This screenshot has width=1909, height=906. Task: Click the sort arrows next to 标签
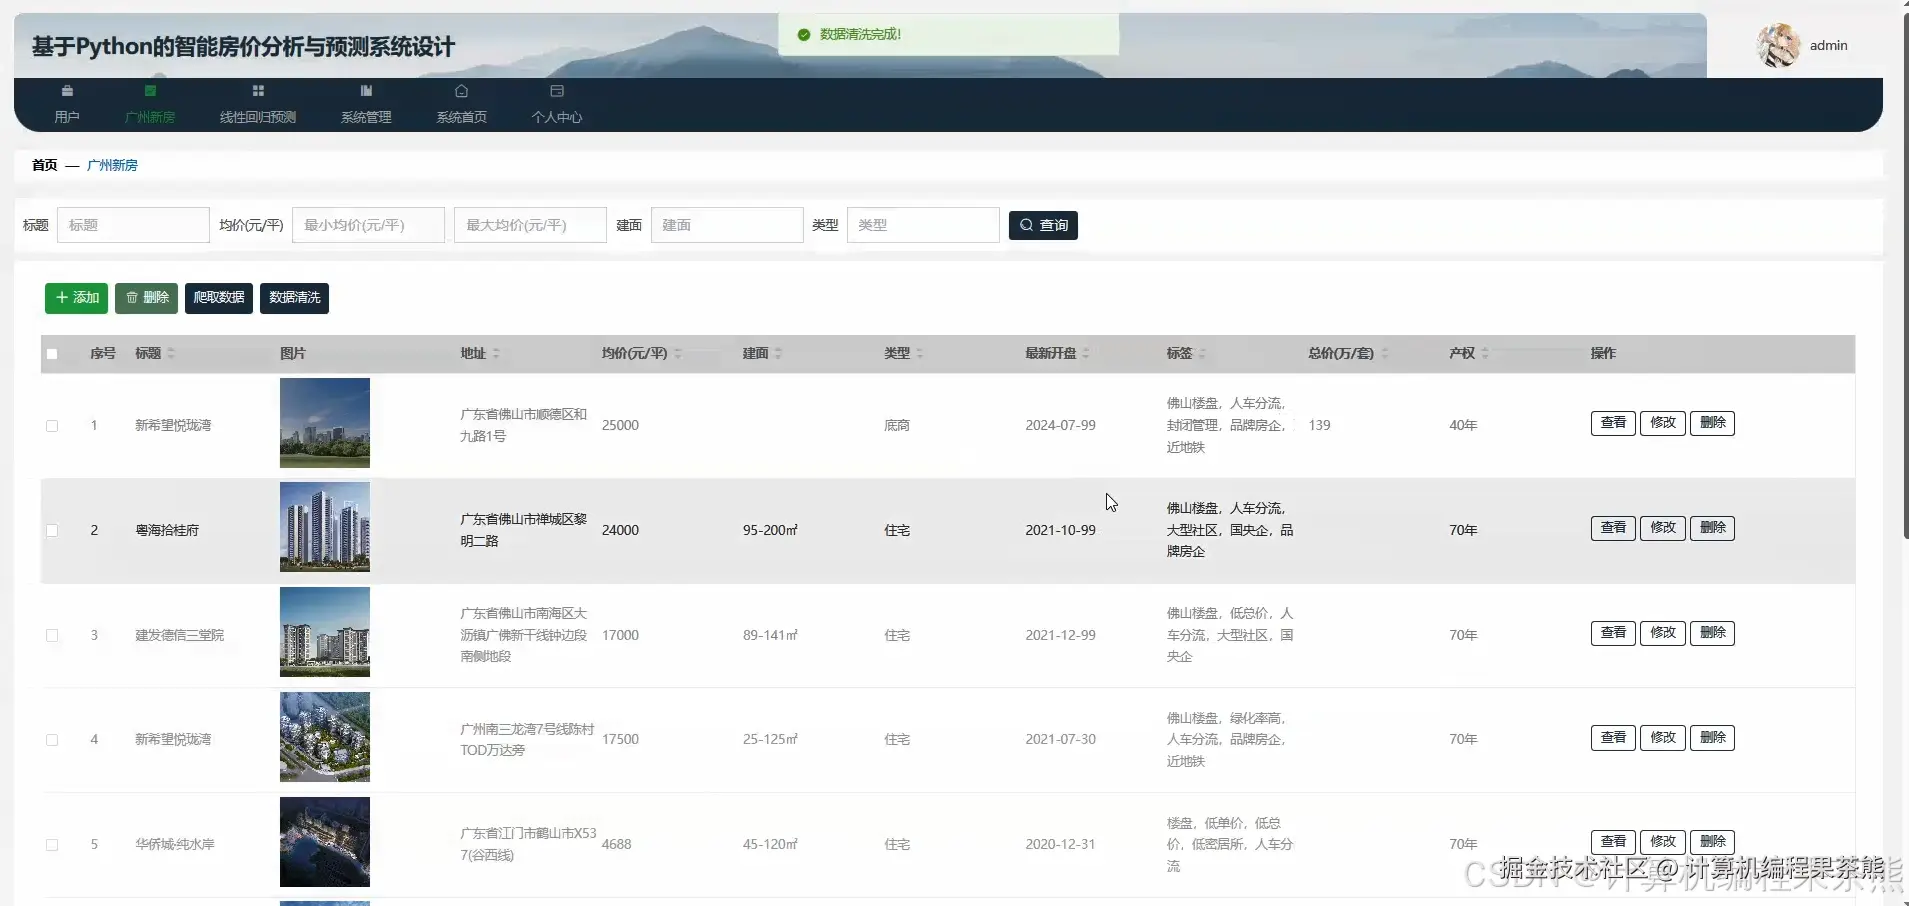click(1202, 354)
